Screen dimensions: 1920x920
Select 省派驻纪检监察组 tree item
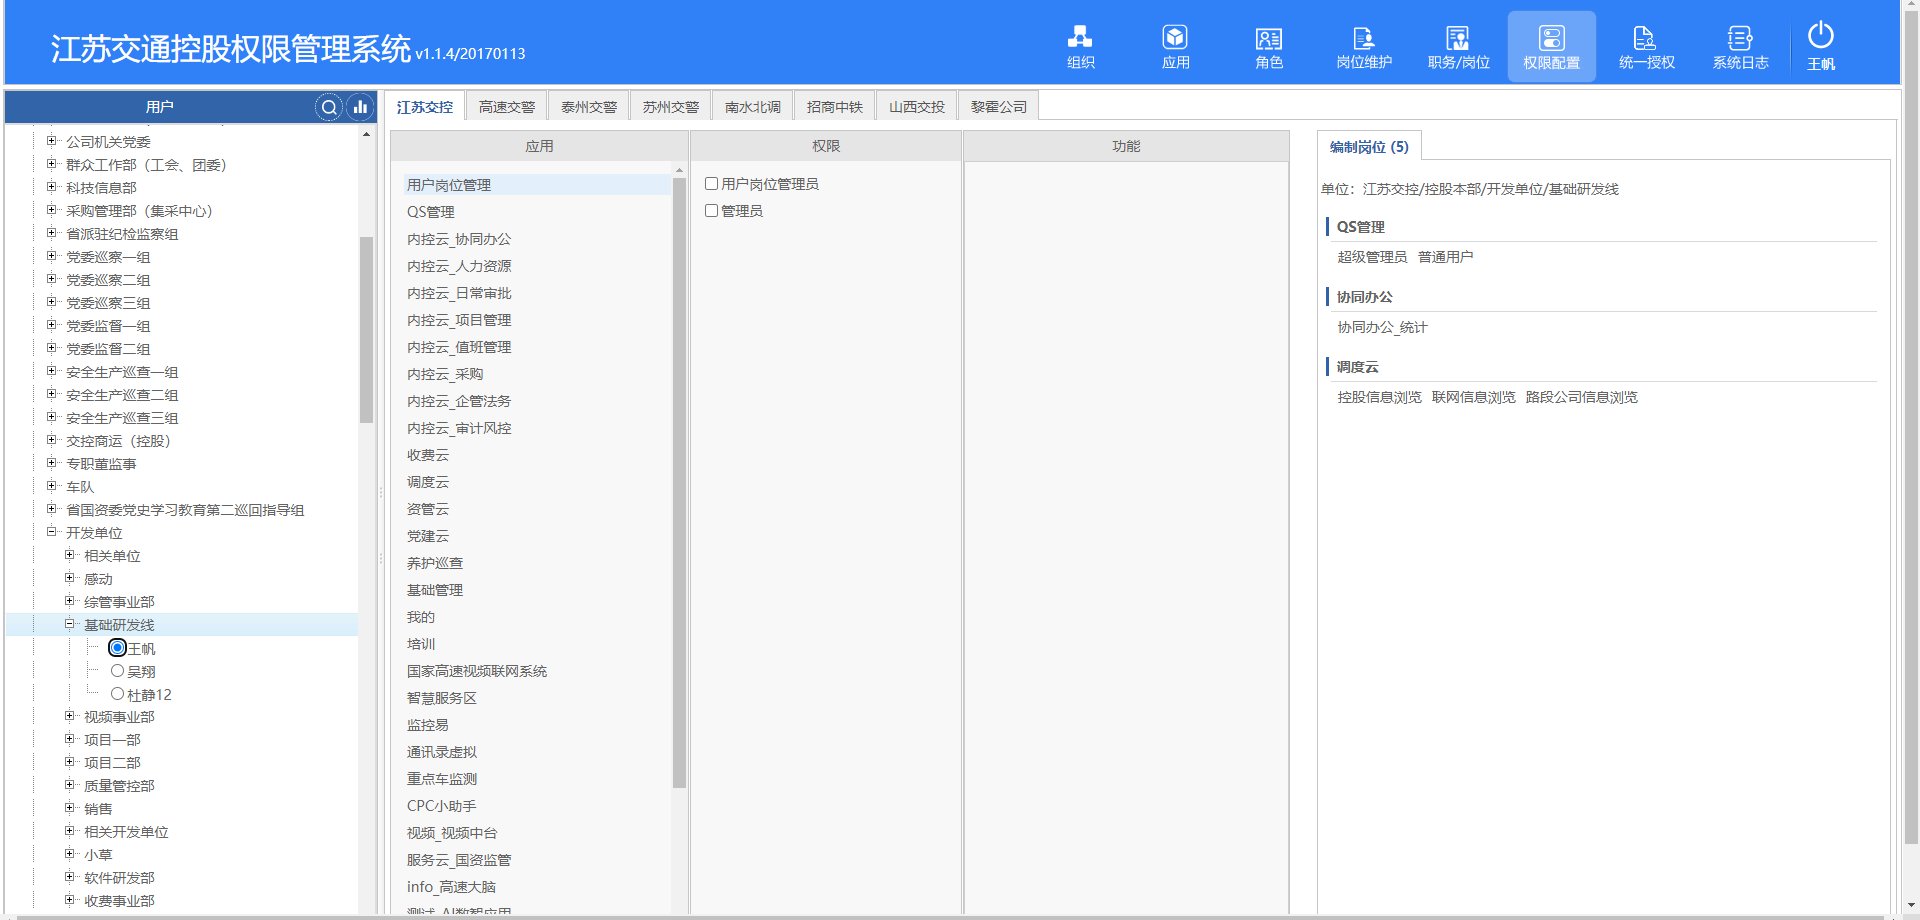[122, 234]
